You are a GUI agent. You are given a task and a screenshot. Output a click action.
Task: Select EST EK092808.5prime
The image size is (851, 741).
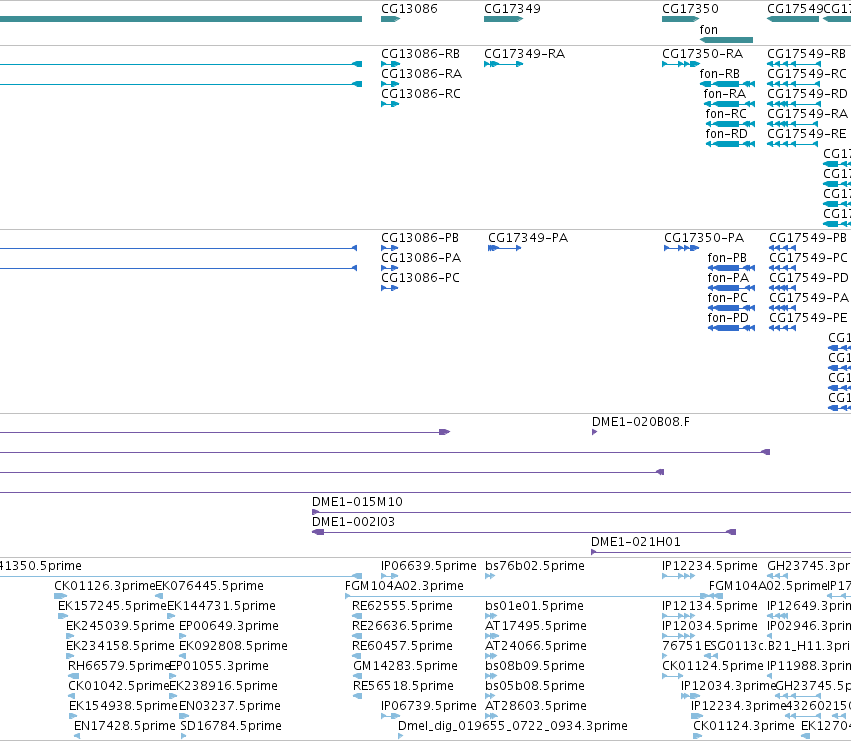233,647
